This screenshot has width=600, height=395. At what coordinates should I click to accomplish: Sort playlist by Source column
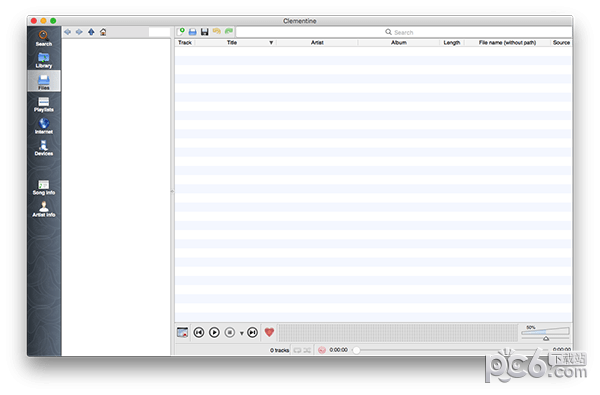(561, 42)
